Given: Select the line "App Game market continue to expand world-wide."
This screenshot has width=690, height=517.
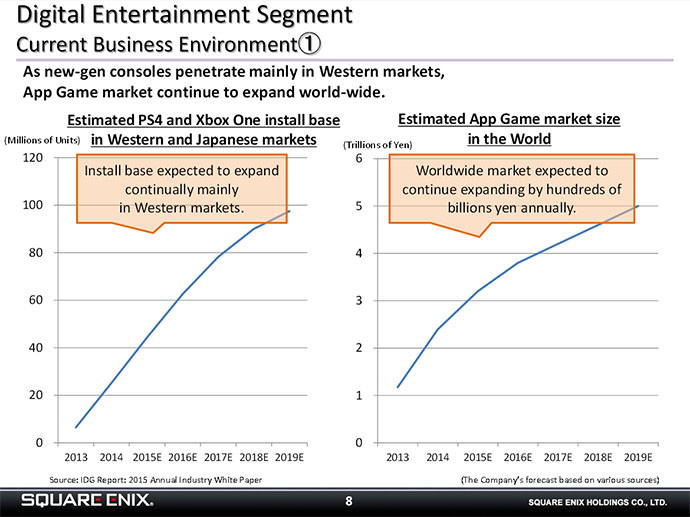Looking at the screenshot, I should (204, 92).
